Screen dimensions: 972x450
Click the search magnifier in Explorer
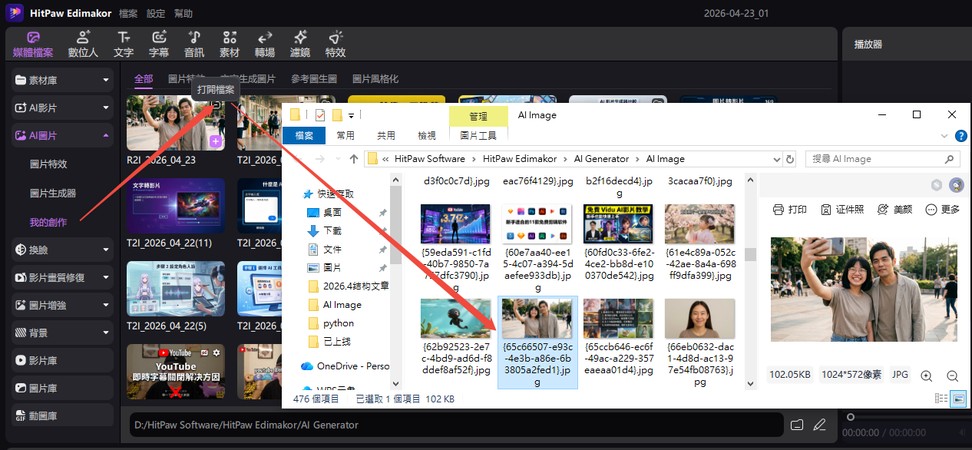949,159
